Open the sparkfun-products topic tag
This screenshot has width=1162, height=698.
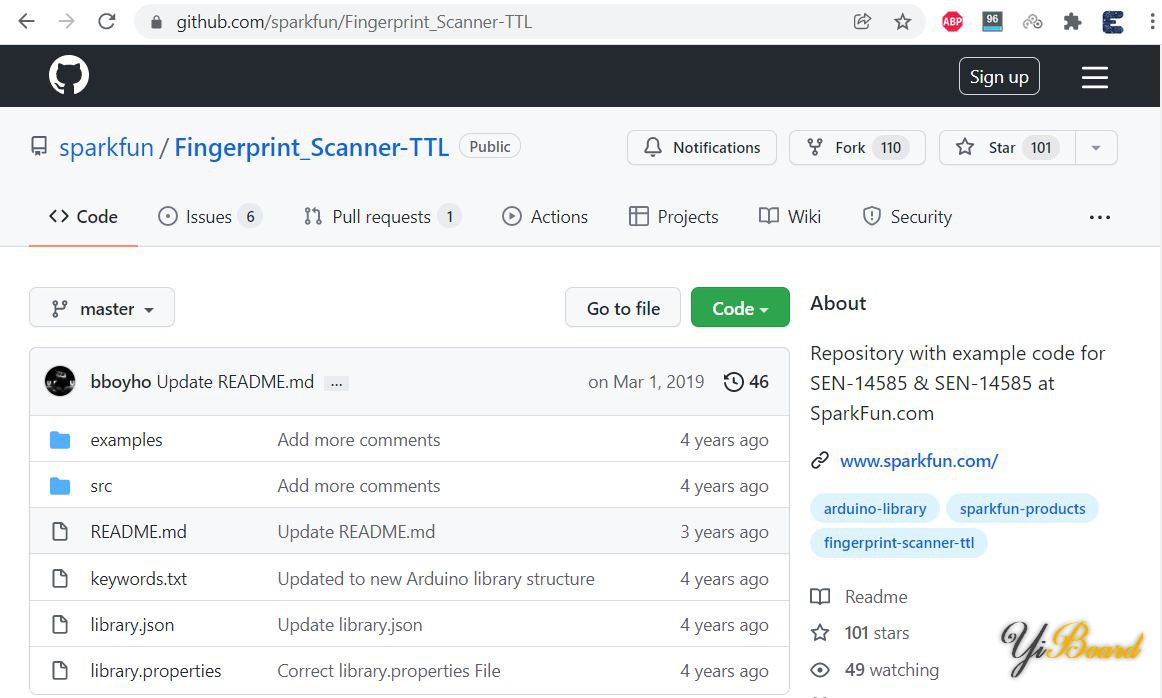(x=1023, y=508)
